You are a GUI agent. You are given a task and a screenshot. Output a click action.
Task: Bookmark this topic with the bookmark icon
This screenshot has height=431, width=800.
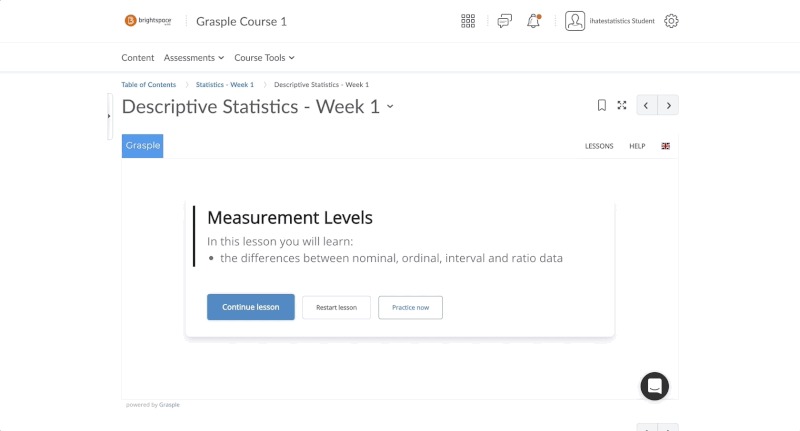(x=601, y=105)
